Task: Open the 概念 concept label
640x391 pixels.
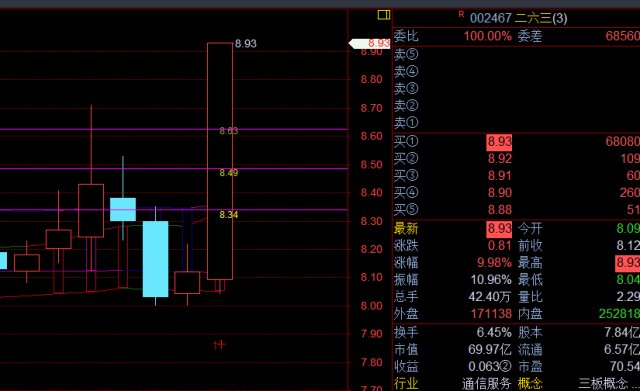Action: click(530, 384)
